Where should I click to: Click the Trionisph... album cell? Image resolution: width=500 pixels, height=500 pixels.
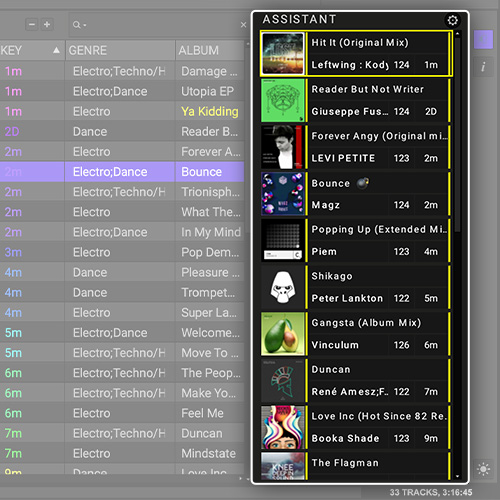[x=210, y=192]
